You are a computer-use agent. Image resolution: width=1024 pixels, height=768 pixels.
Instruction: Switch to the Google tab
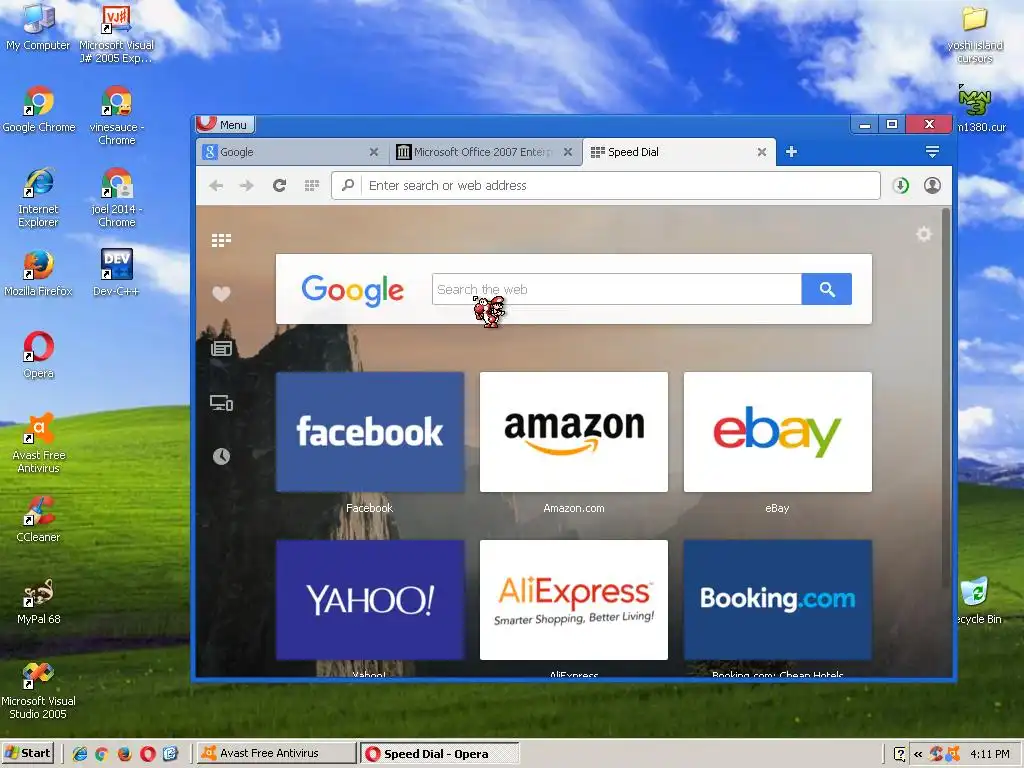(291, 152)
